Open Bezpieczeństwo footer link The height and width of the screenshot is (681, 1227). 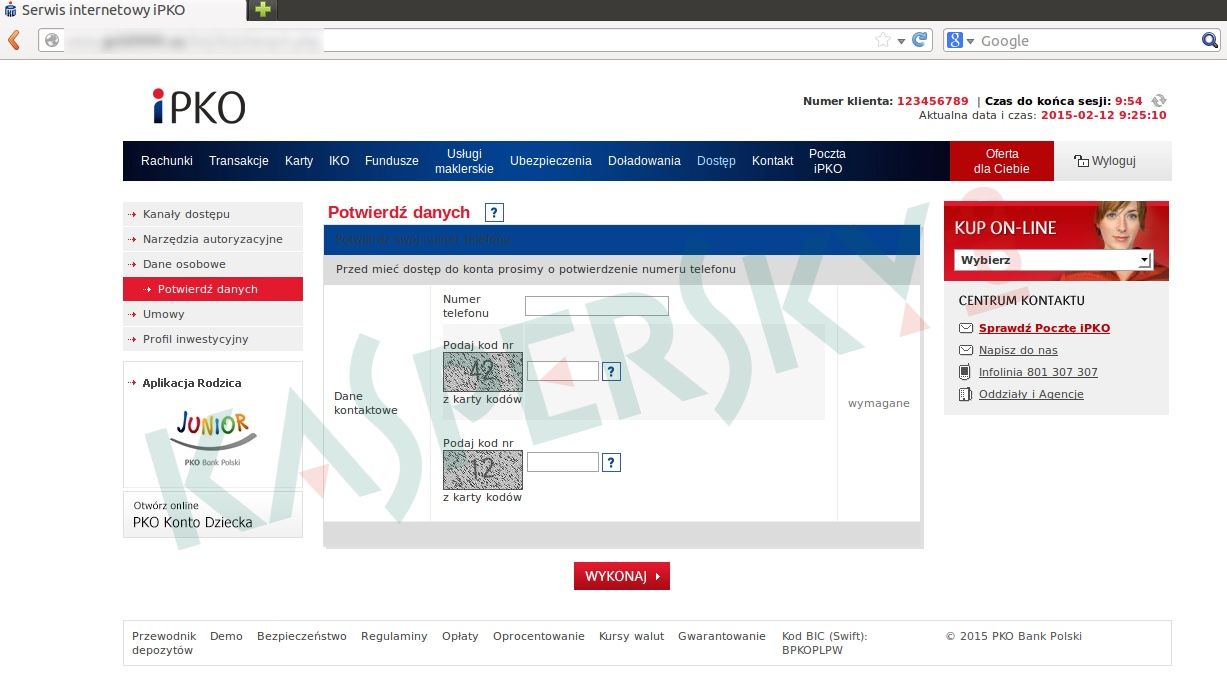[x=302, y=636]
